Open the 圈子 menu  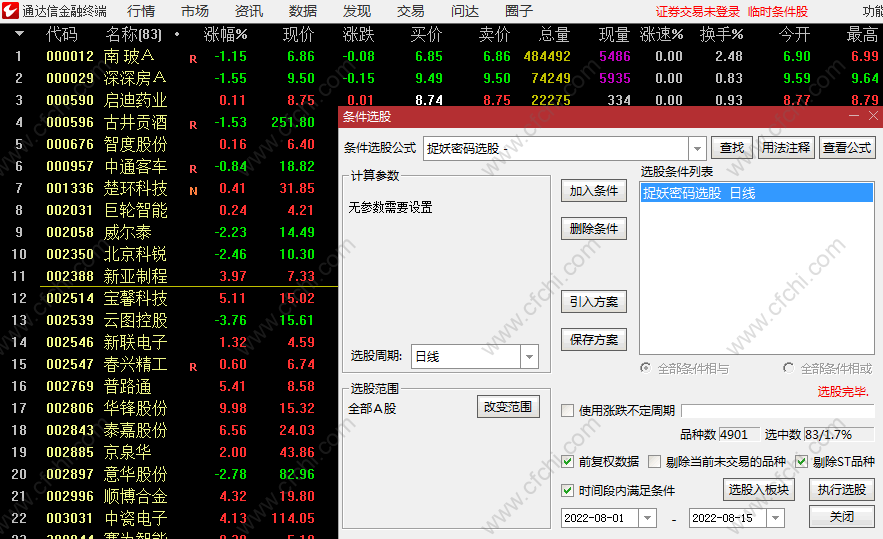pos(519,11)
